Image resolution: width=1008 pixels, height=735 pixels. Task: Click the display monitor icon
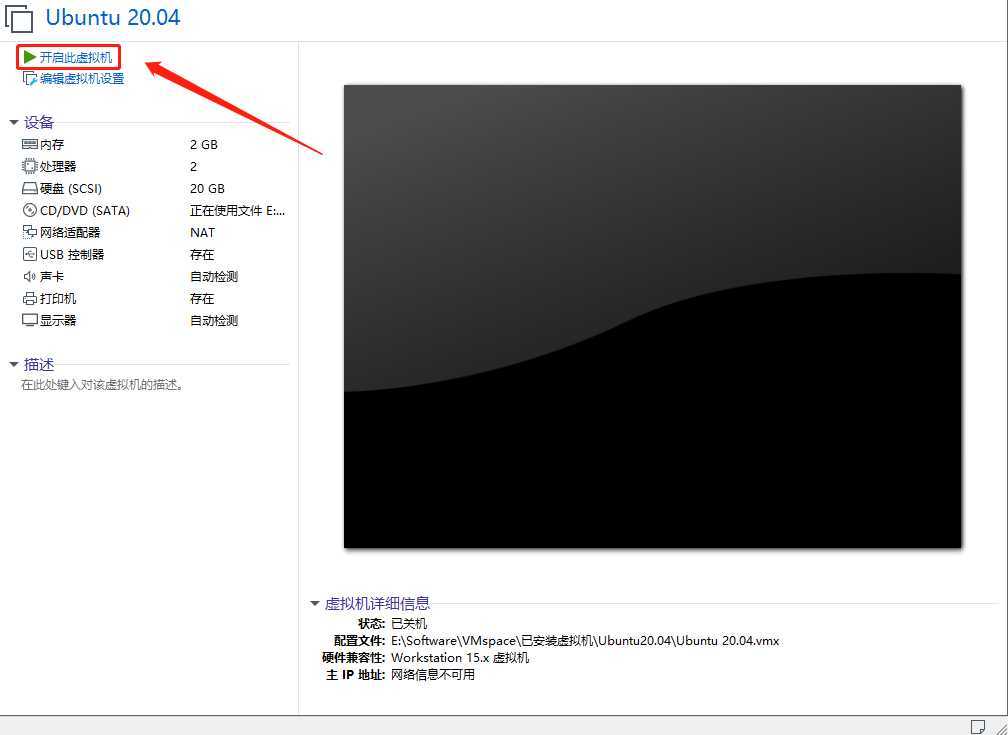pyautogui.click(x=30, y=320)
